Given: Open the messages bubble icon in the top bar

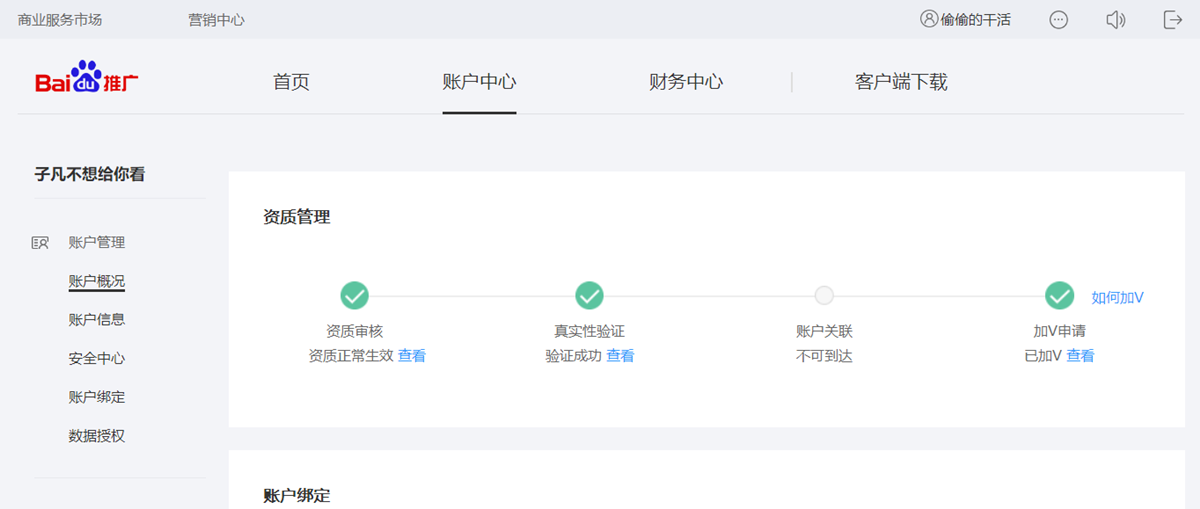Looking at the screenshot, I should 1059,20.
